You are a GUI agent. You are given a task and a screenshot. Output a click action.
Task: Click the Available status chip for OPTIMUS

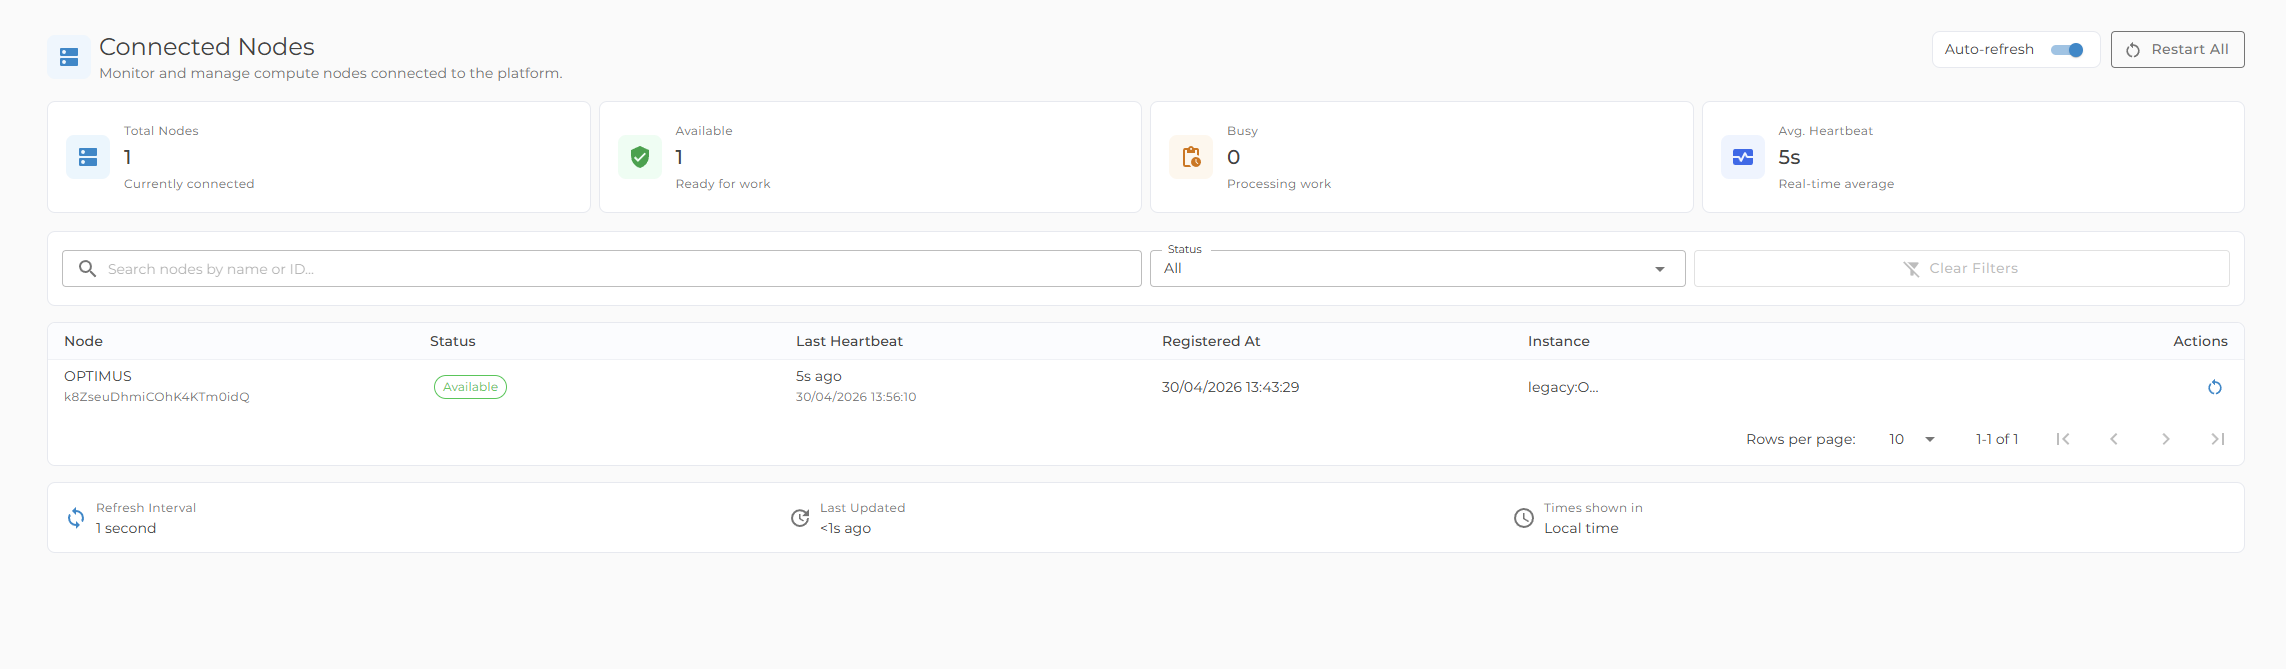[x=470, y=387]
